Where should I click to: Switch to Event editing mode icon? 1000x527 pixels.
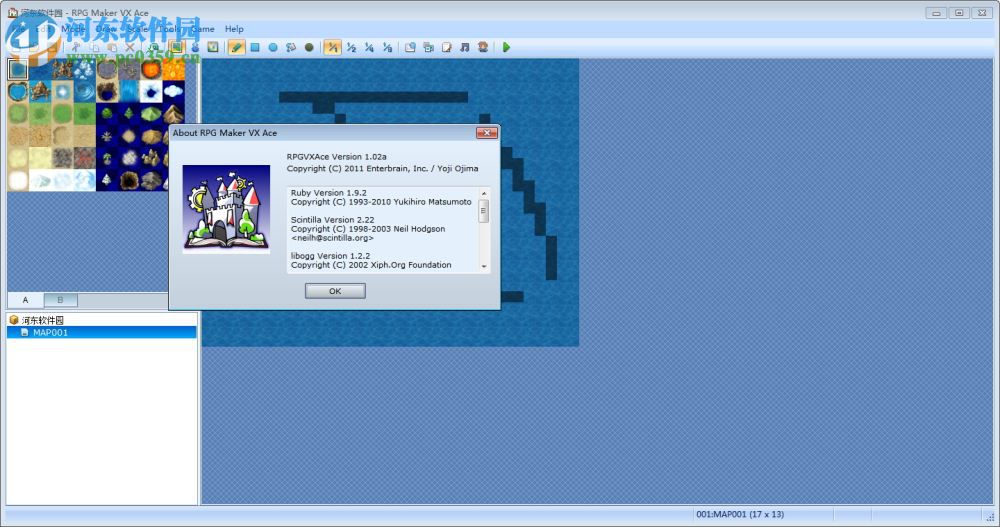195,47
